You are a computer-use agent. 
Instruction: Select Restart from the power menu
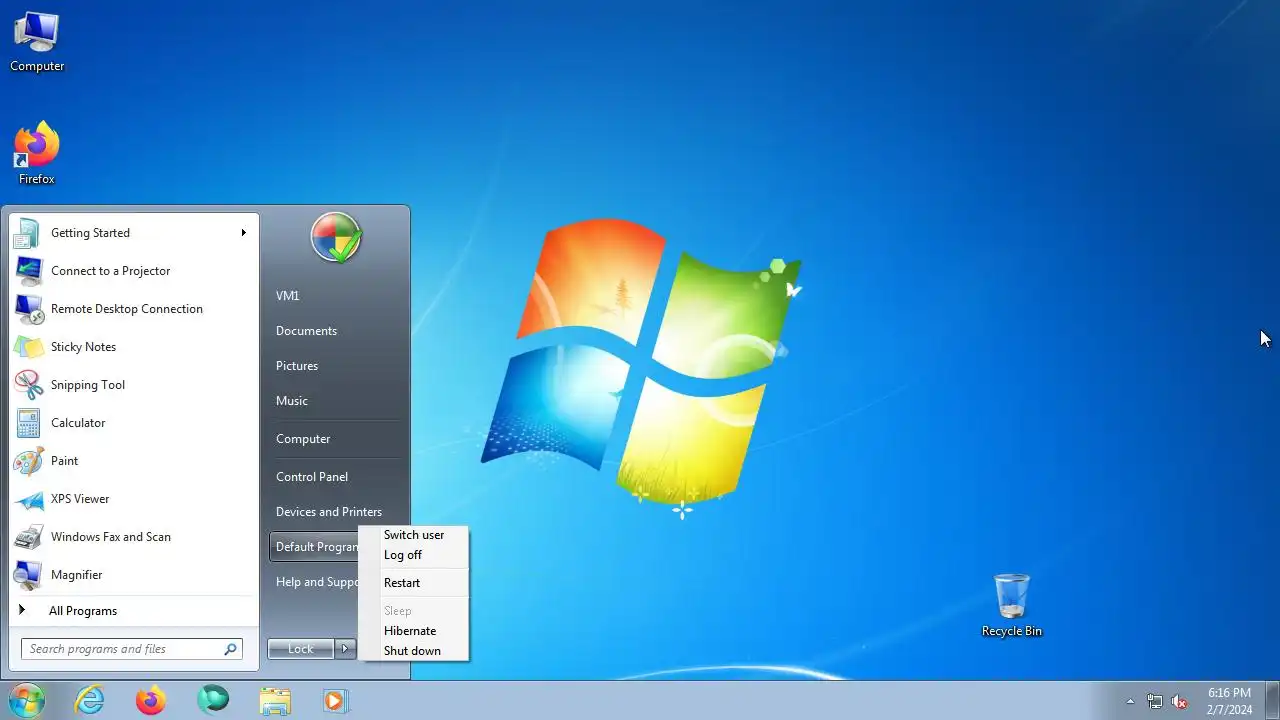414,583
